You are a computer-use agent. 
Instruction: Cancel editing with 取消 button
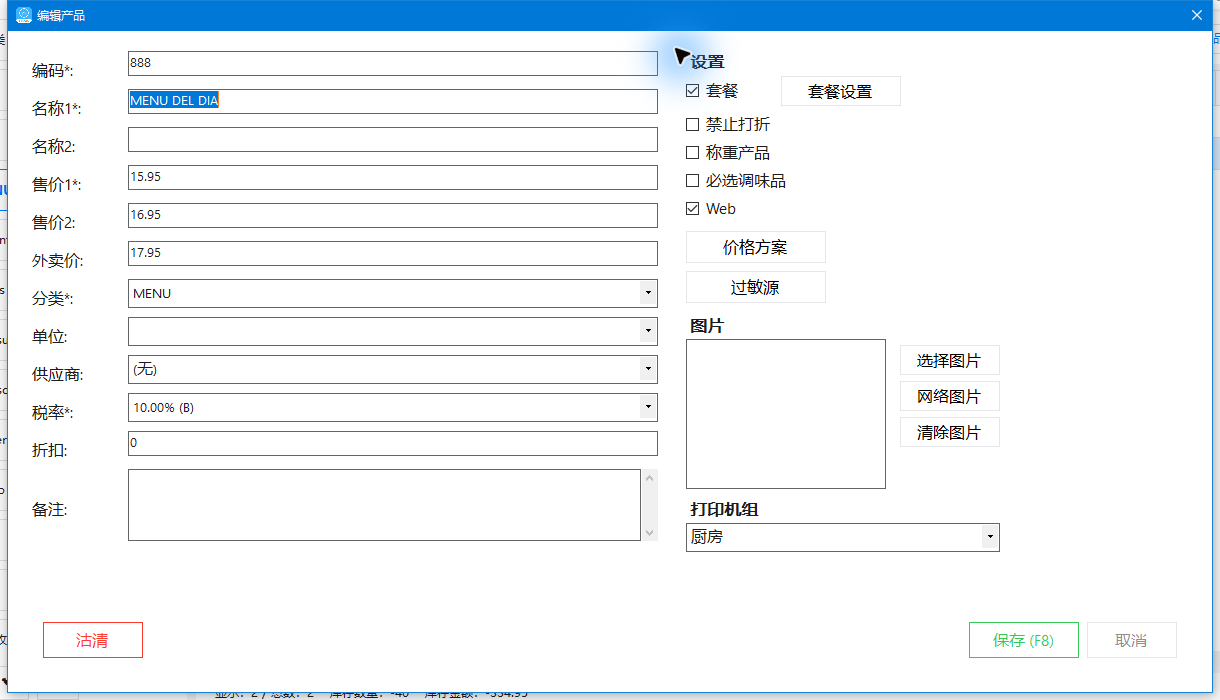tap(1132, 640)
